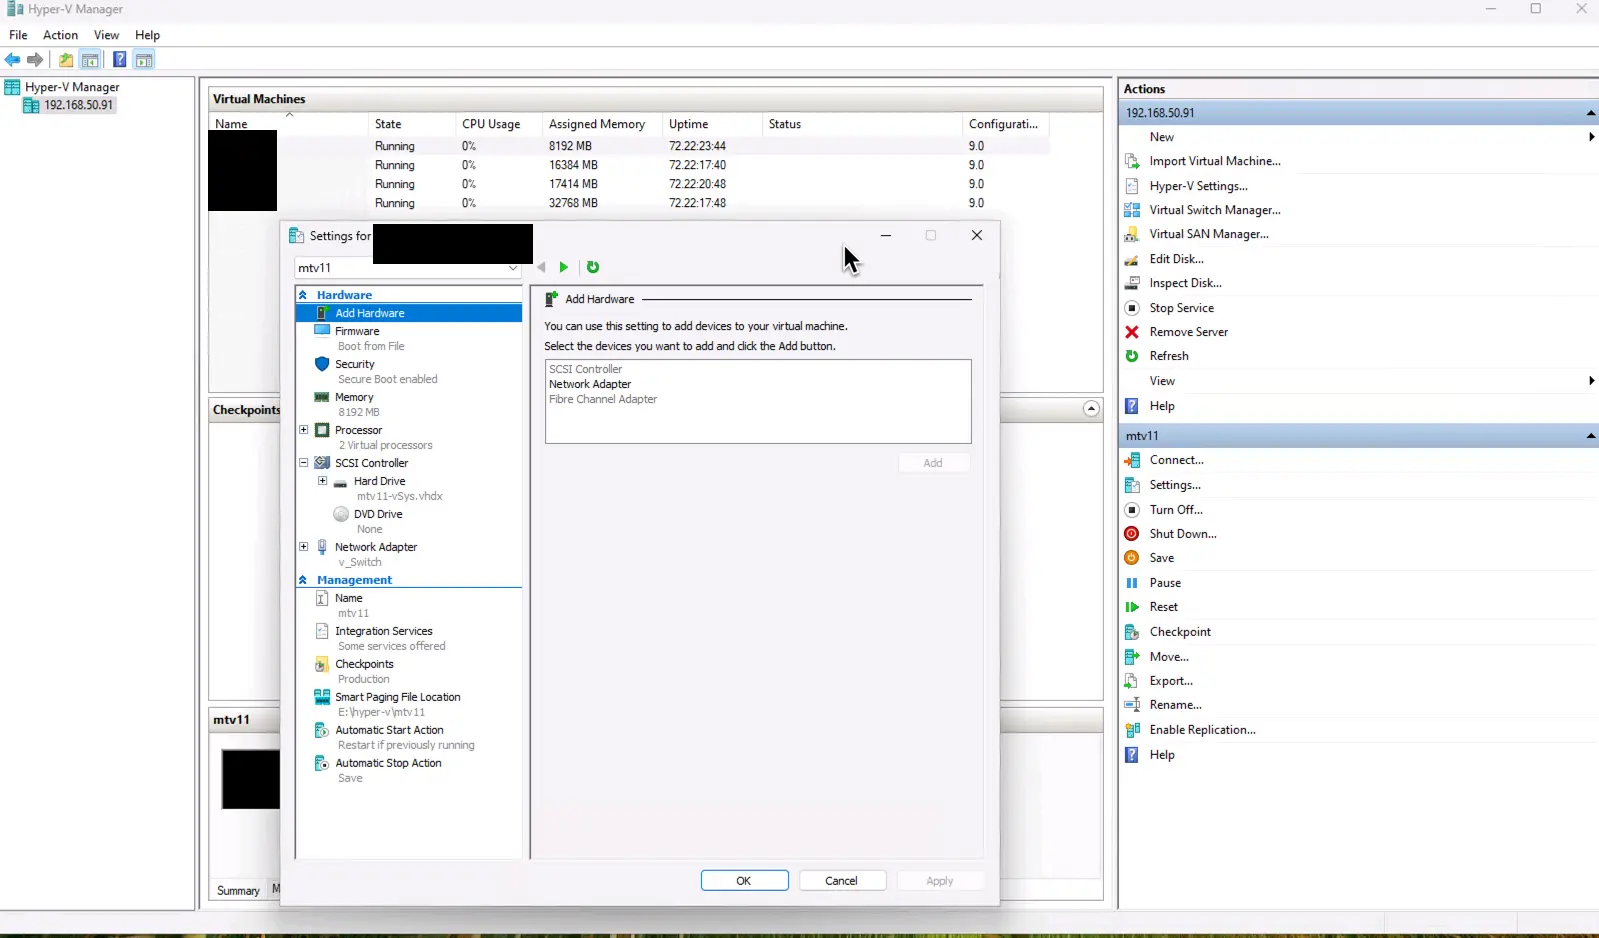The width and height of the screenshot is (1599, 938).
Task: Click the Inspect Disk icon
Action: click(1132, 283)
